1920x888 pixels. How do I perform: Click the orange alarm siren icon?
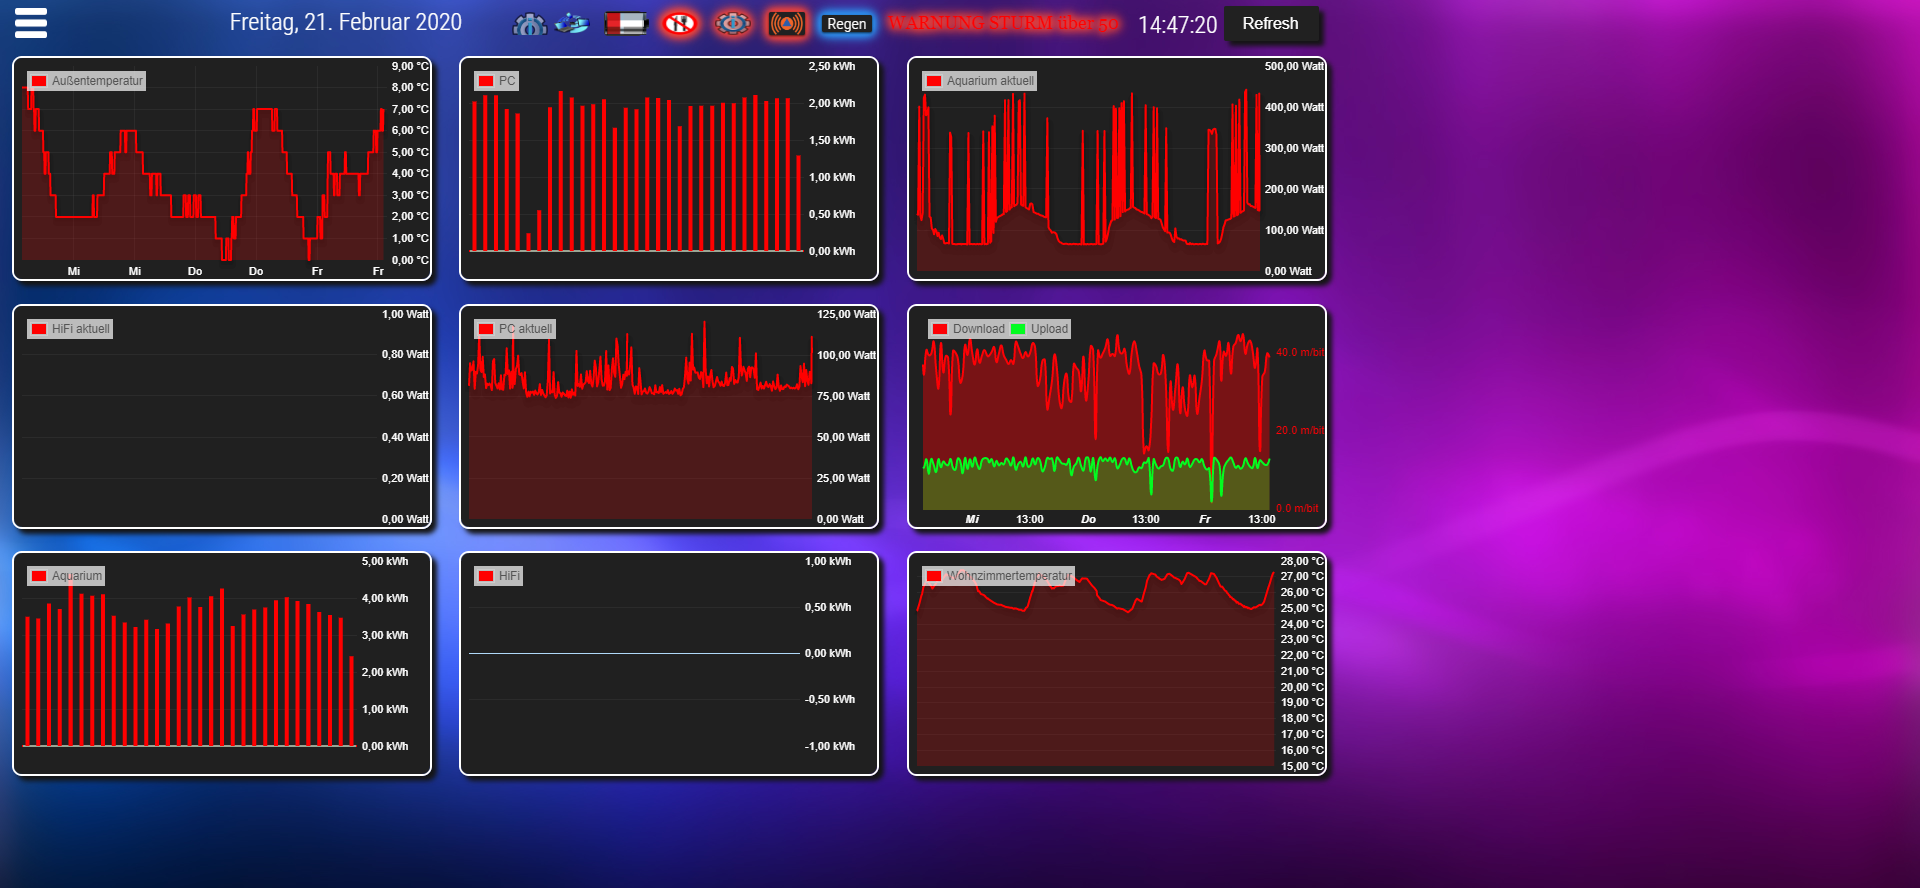coord(787,24)
